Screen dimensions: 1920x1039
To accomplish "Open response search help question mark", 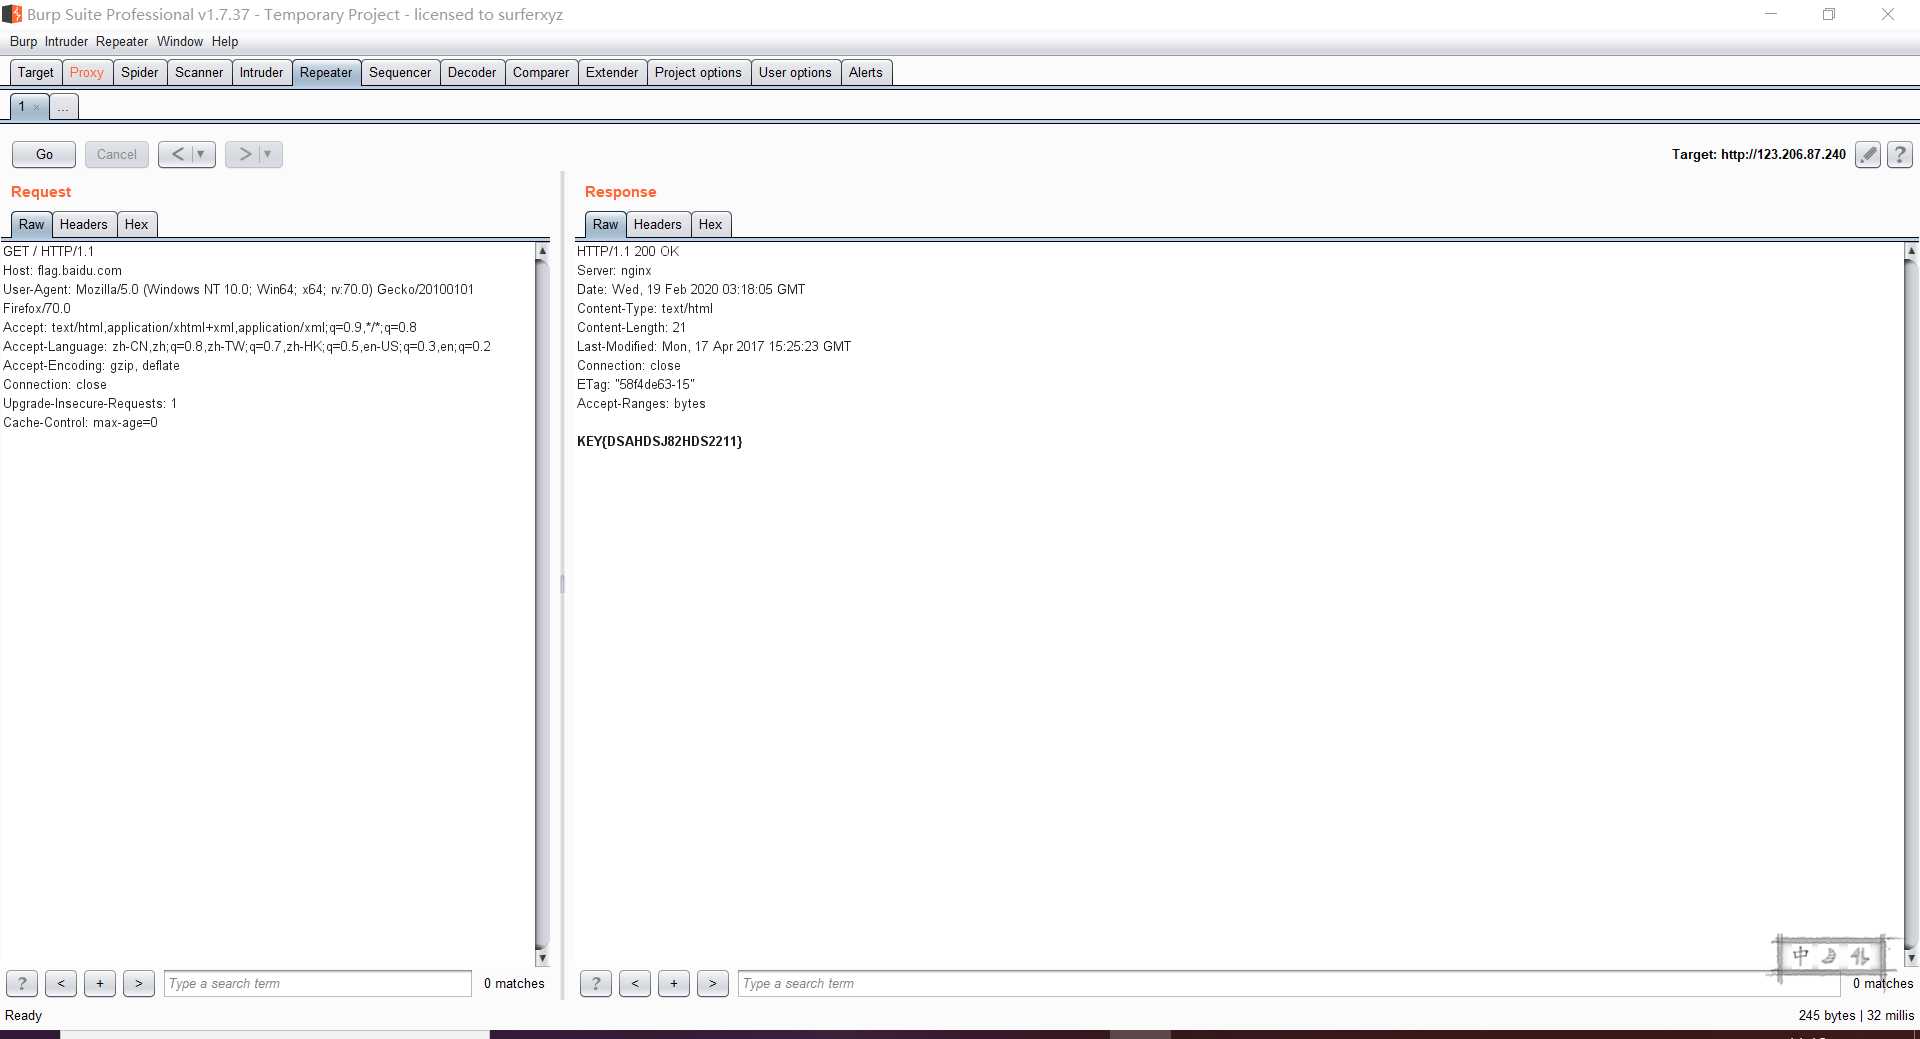I will [x=596, y=984].
